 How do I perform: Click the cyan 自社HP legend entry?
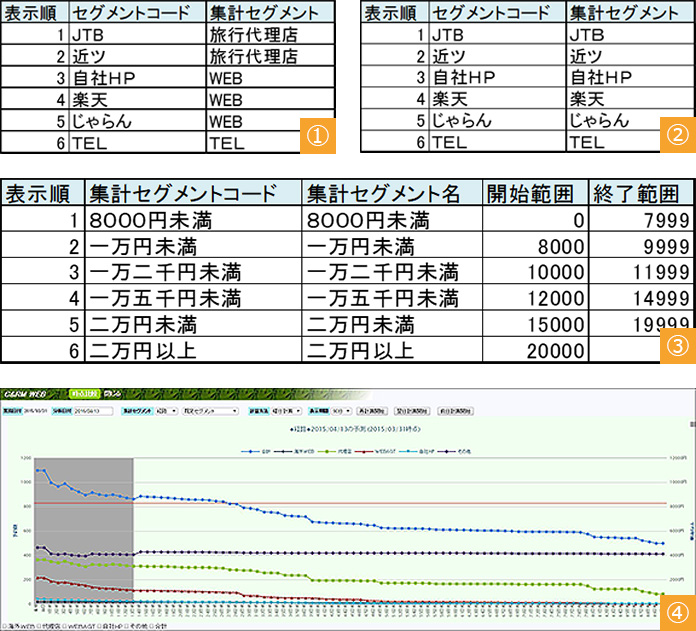tap(417, 451)
